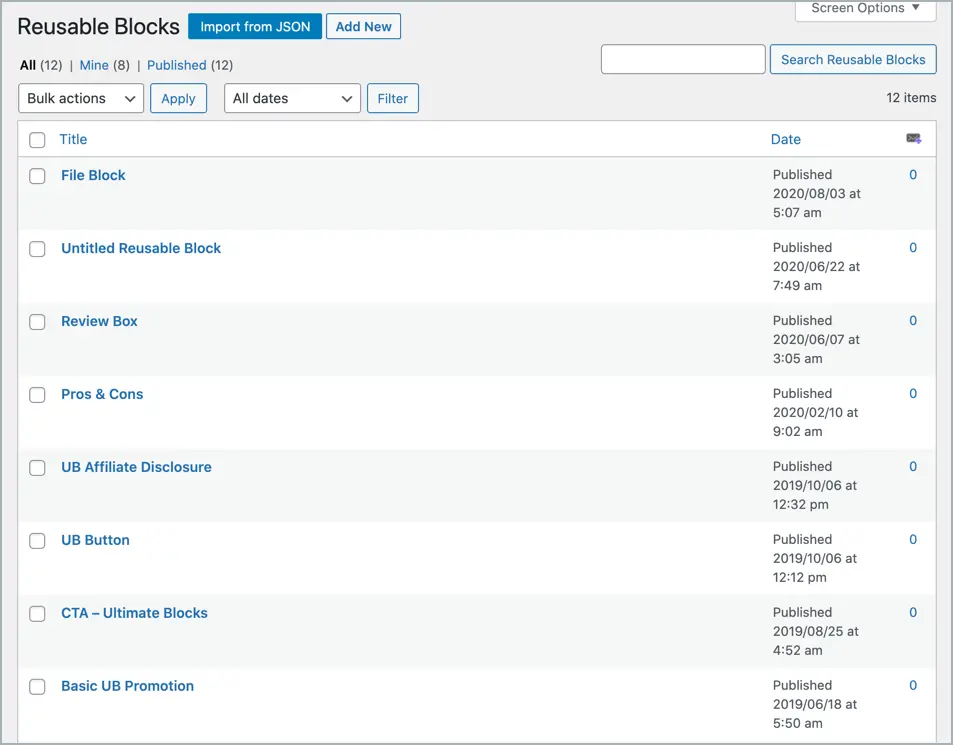The image size is (953, 745).
Task: Click the Import from JSON button
Action: coord(255,27)
